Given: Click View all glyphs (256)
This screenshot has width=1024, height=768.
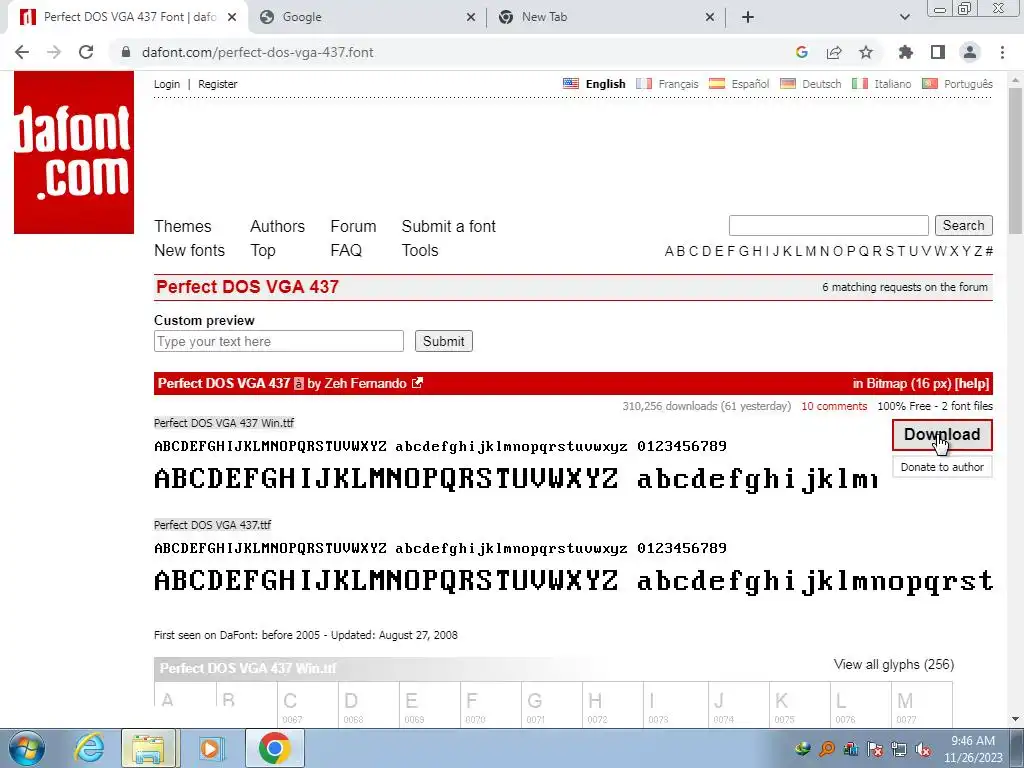Looking at the screenshot, I should click(893, 664).
